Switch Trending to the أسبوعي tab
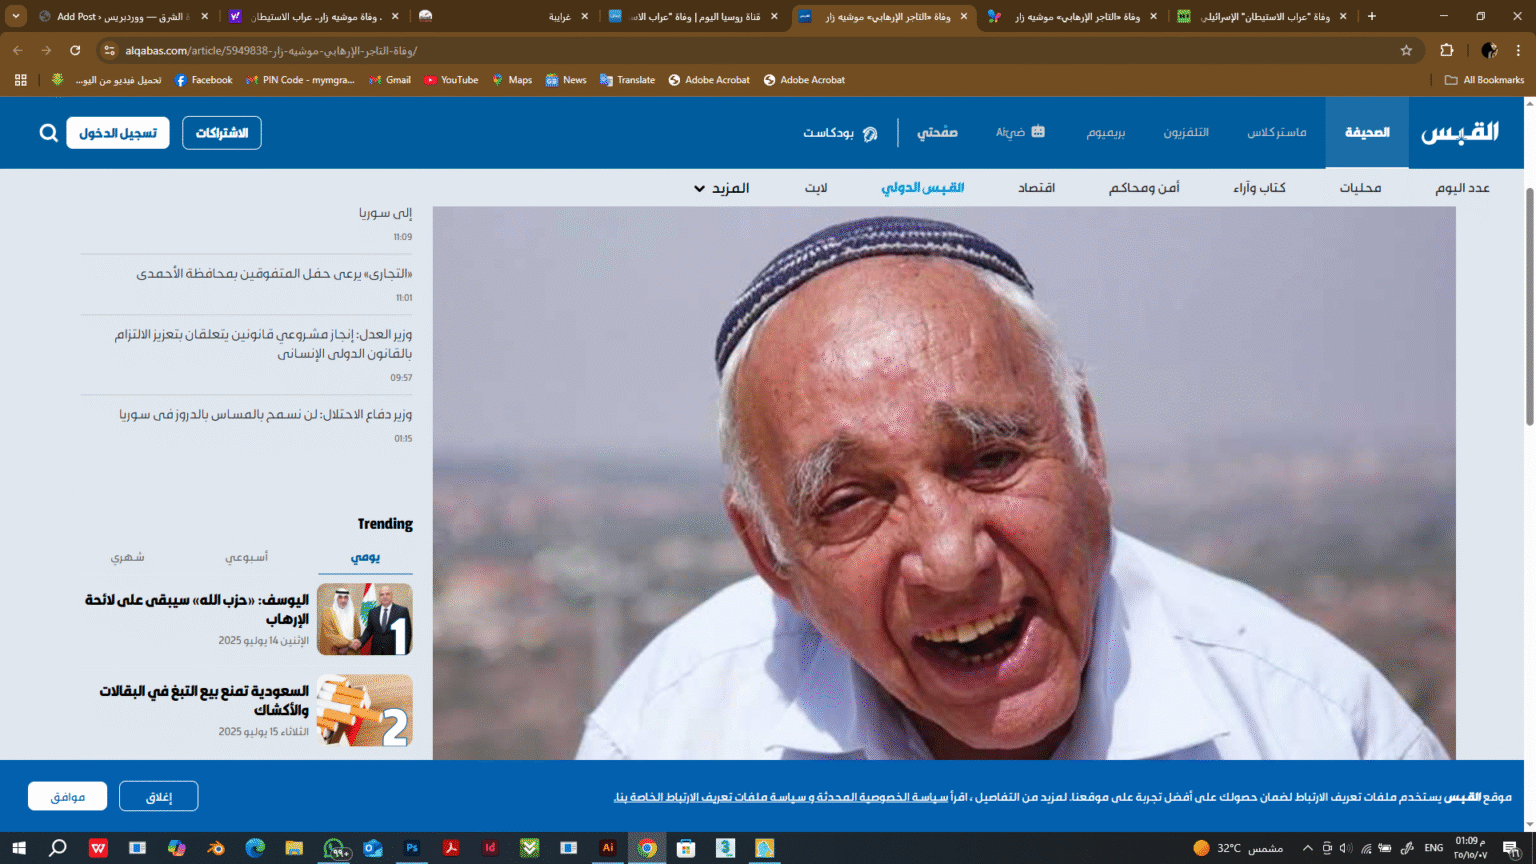The width and height of the screenshot is (1536, 864). pyautogui.click(x=246, y=557)
